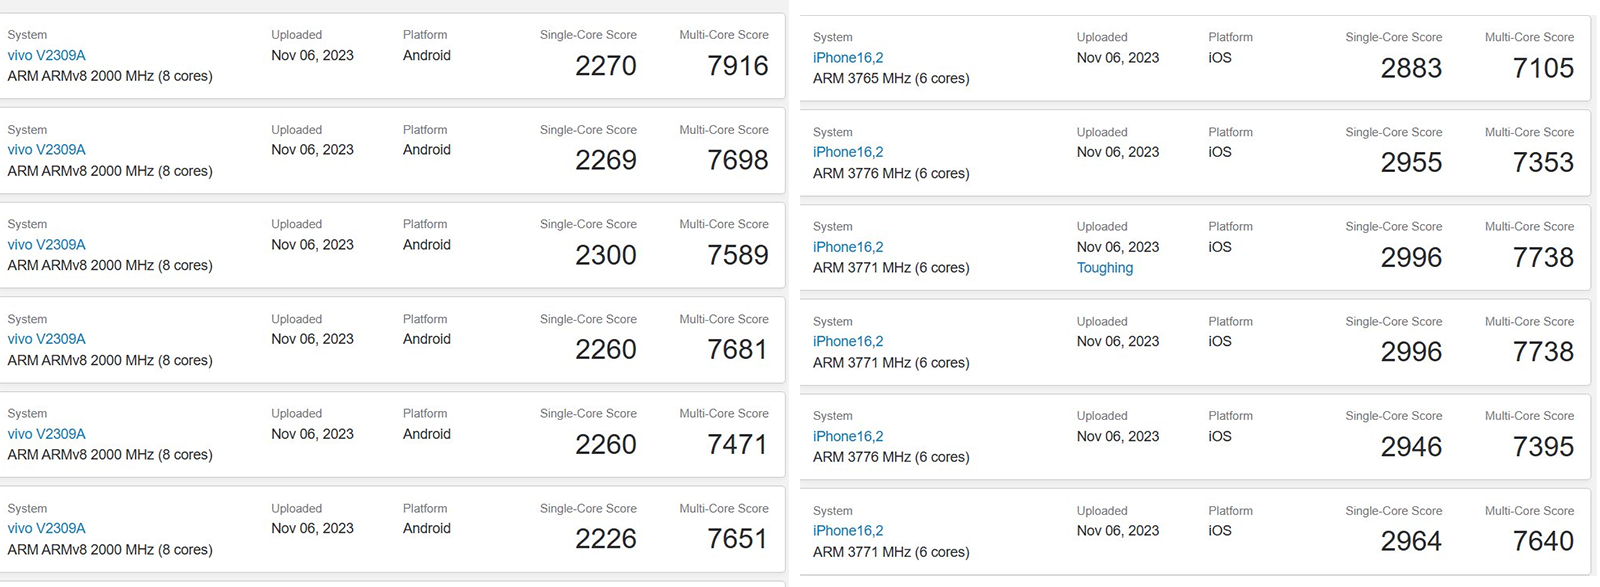The height and width of the screenshot is (587, 1600).
Task: Open vivo V2309A entry scoring 2269 single-core
Action: click(x=46, y=150)
